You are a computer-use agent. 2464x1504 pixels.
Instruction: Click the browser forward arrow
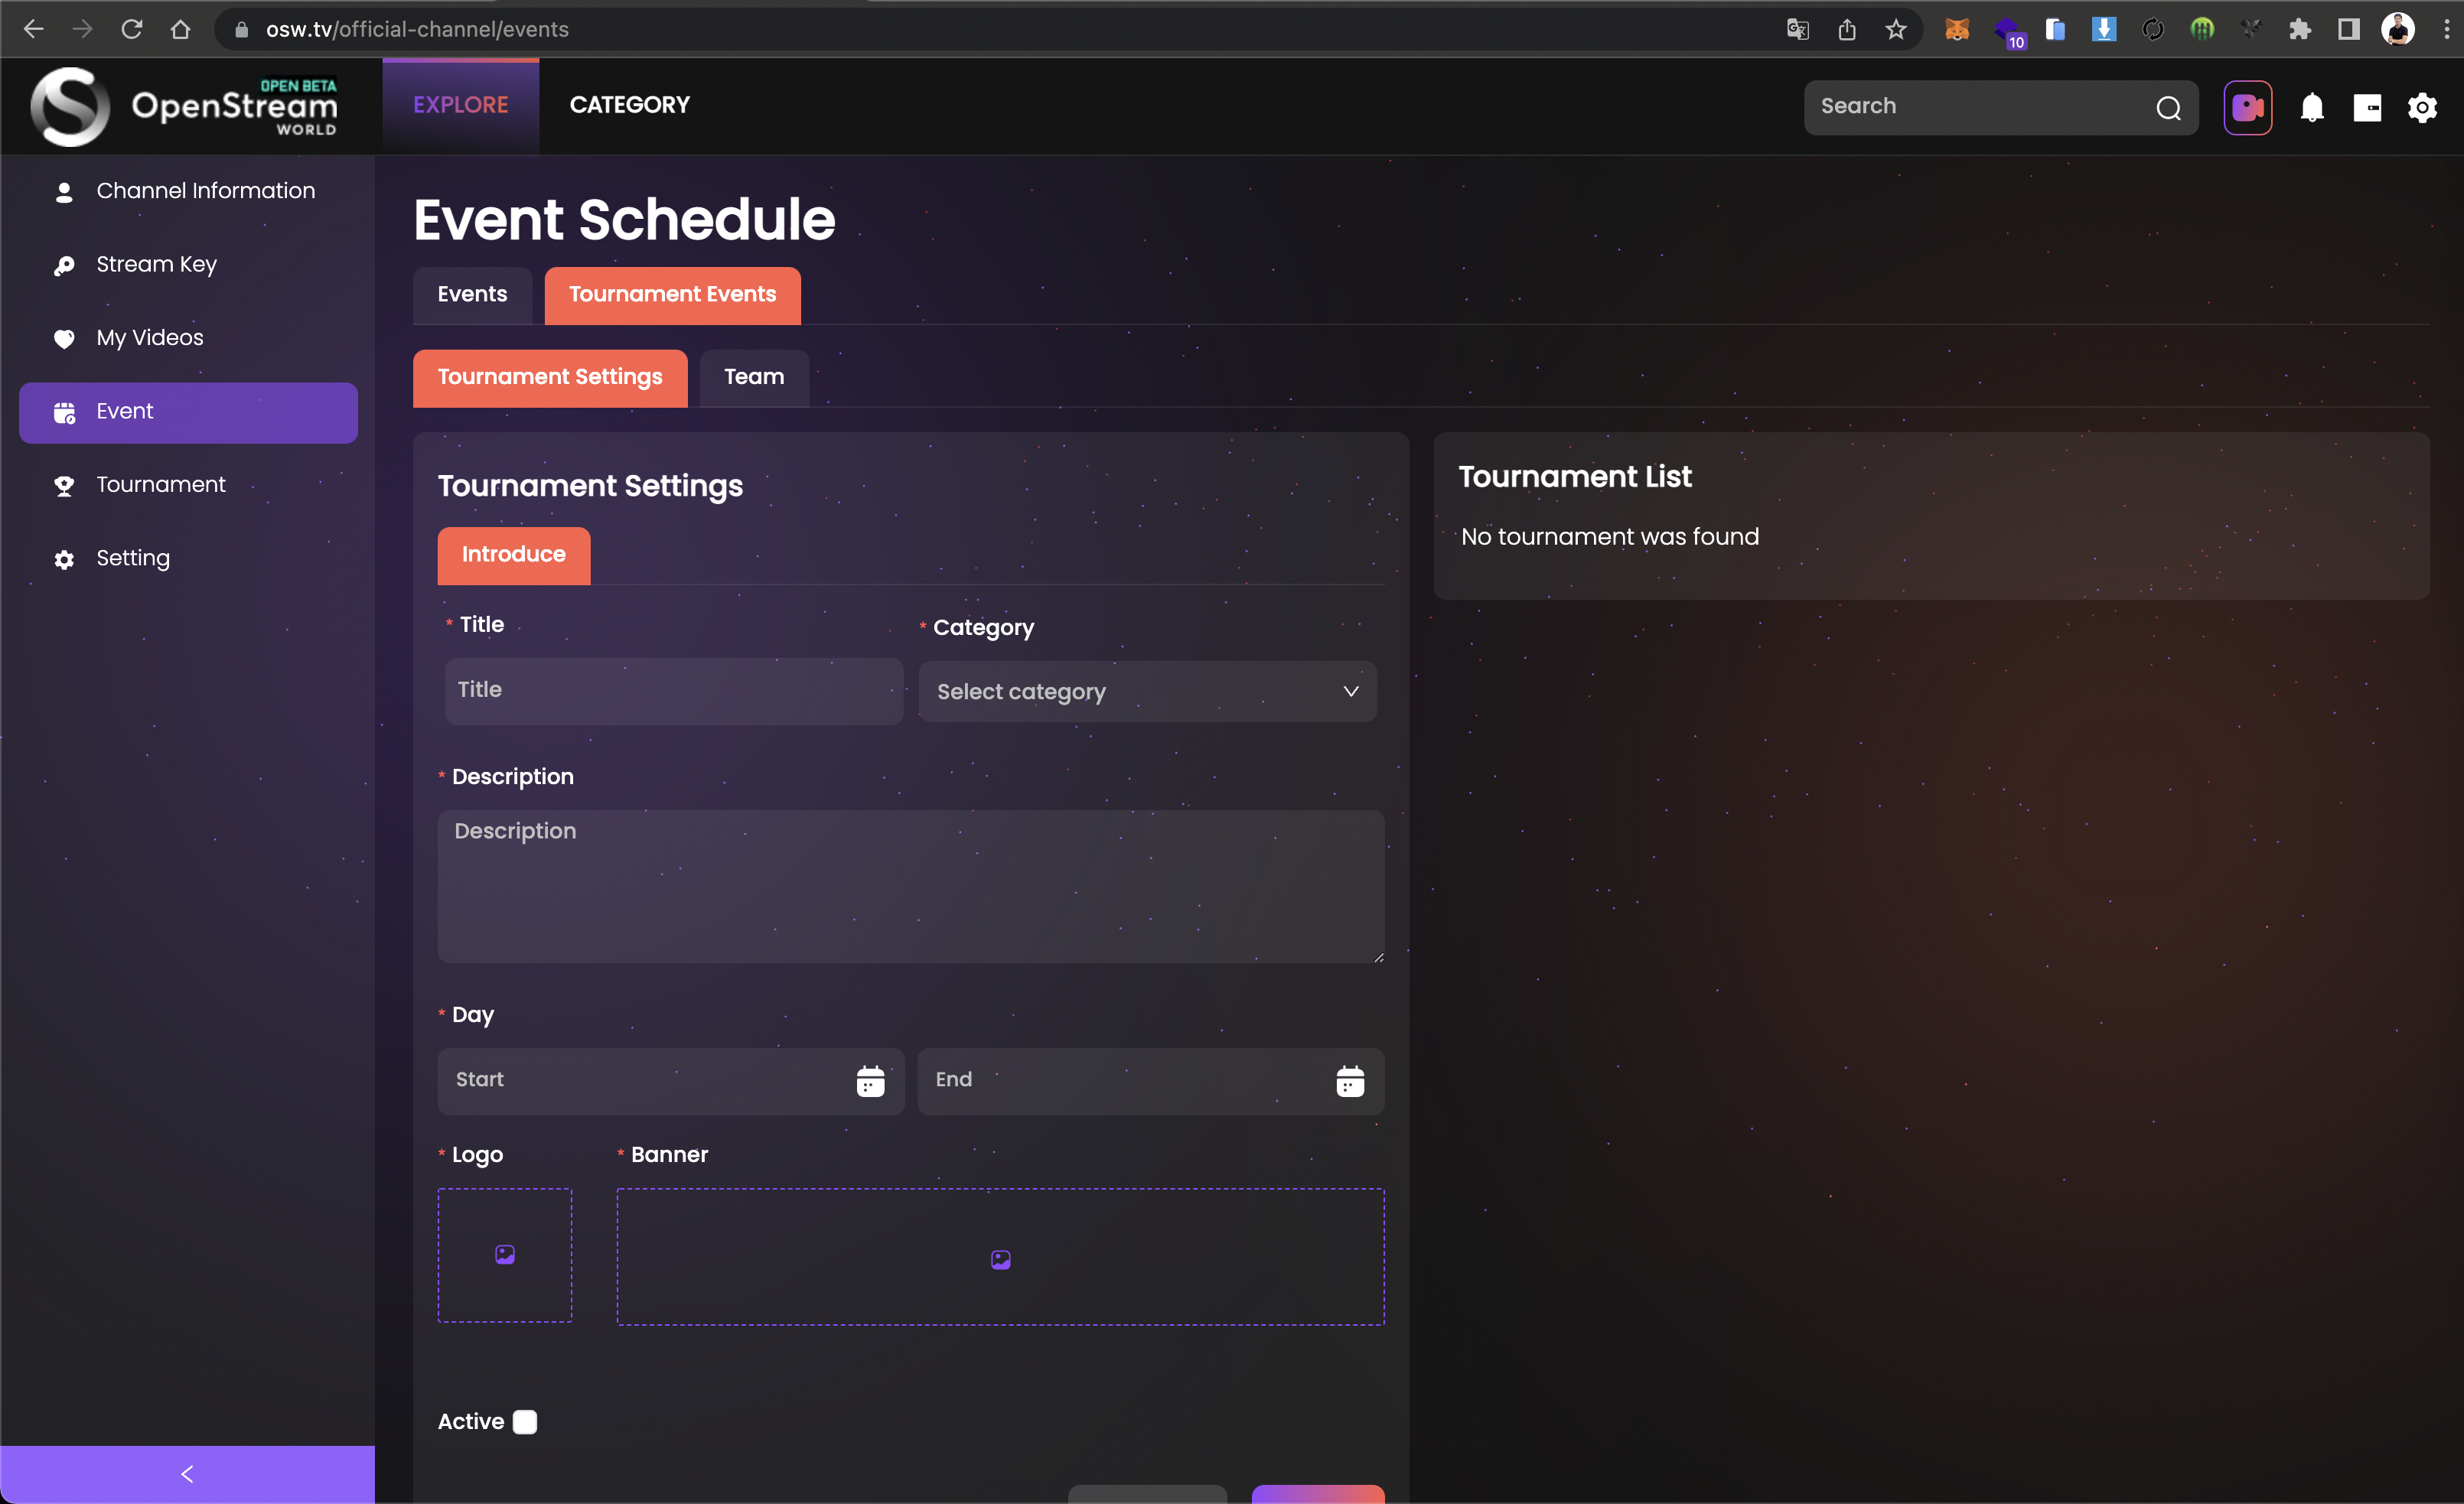[82, 29]
